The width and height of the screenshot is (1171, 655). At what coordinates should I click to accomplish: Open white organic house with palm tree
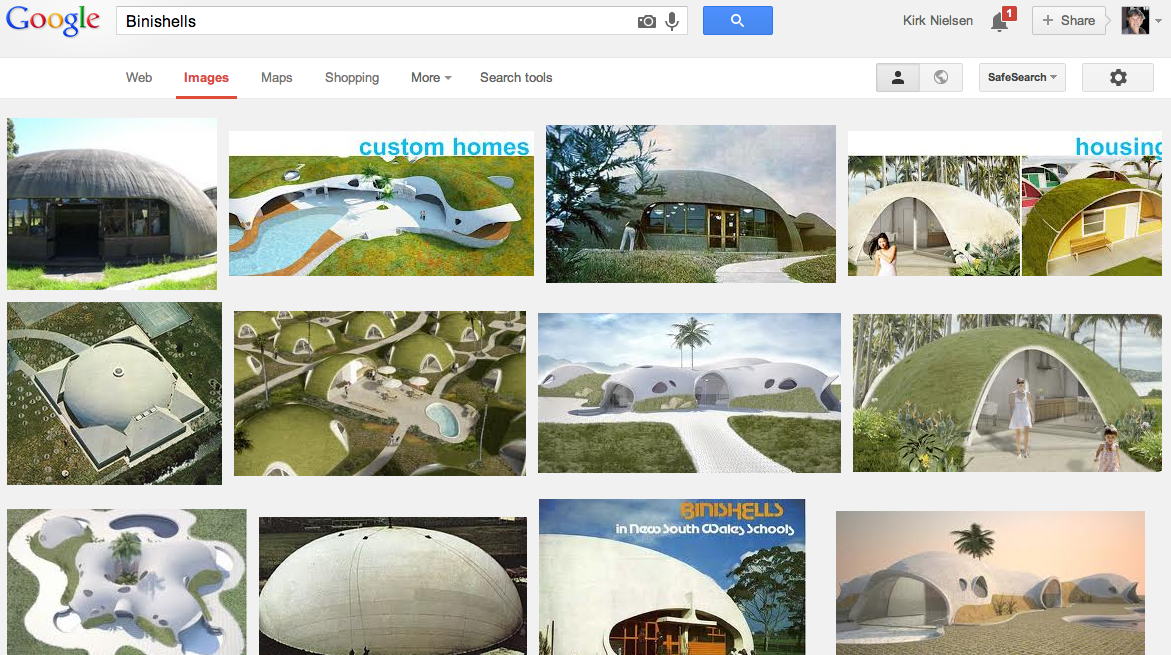(x=689, y=393)
